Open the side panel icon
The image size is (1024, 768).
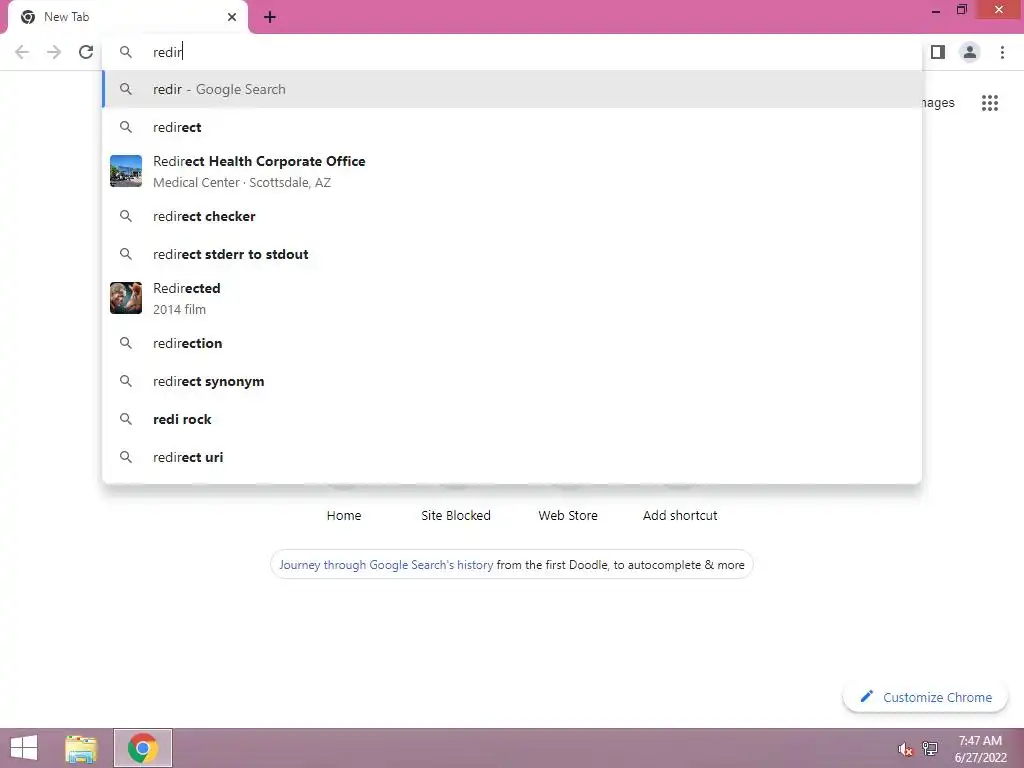[938, 52]
